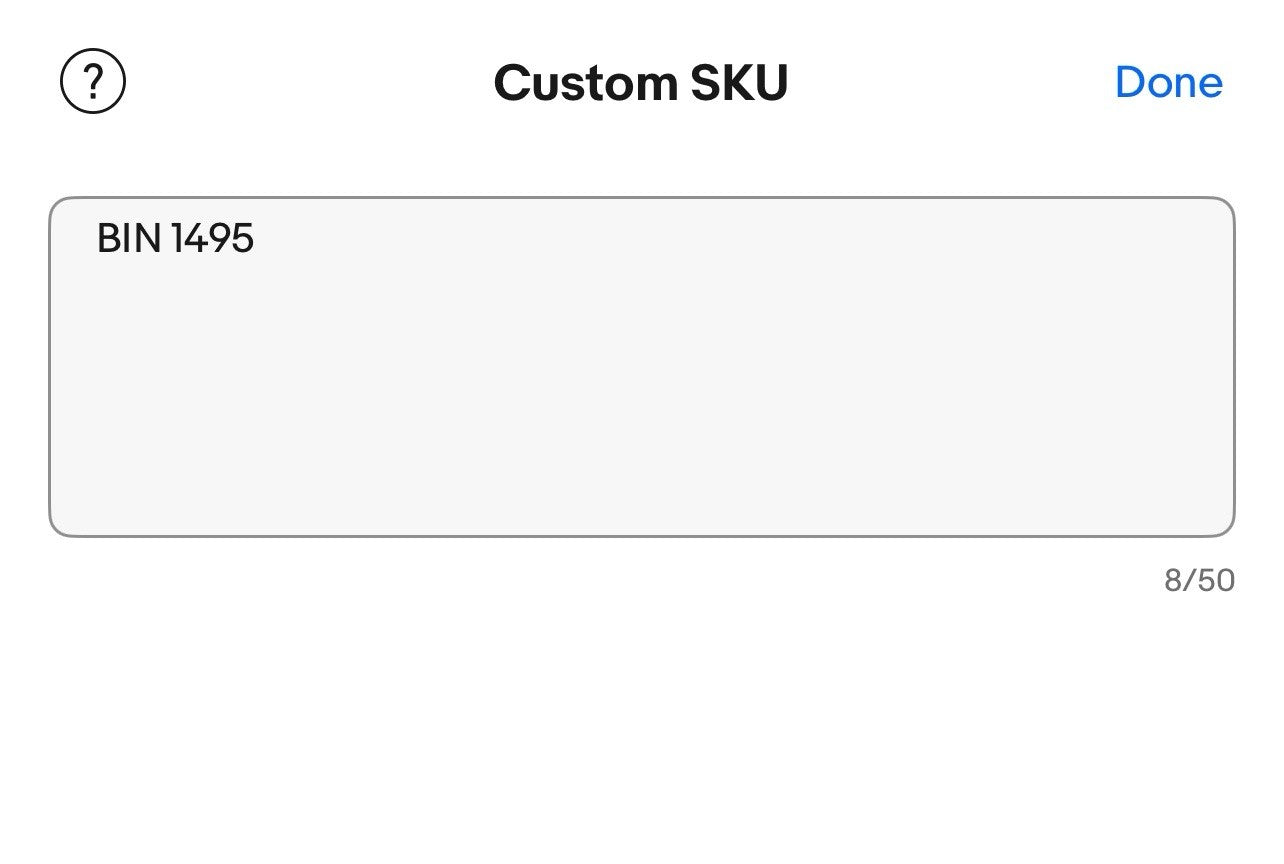Viewport: 1284px width, 864px height.
Task: Click the word Custom in the title
Action: coord(584,82)
